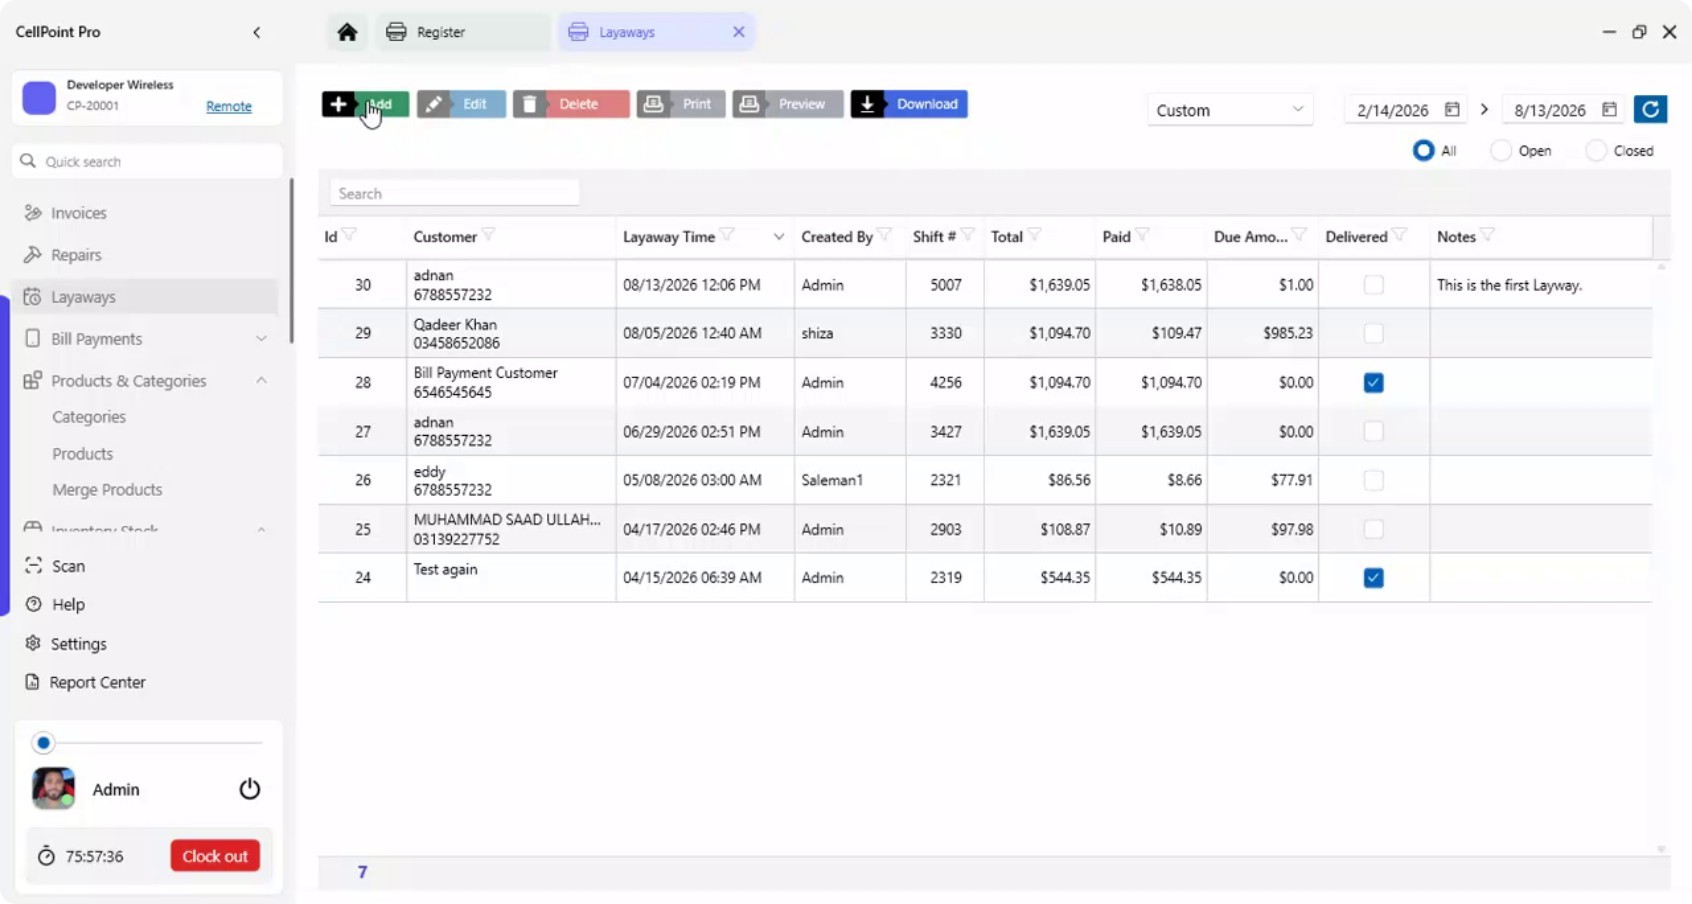
Task: Click the arrow between date fields
Action: (x=1484, y=109)
